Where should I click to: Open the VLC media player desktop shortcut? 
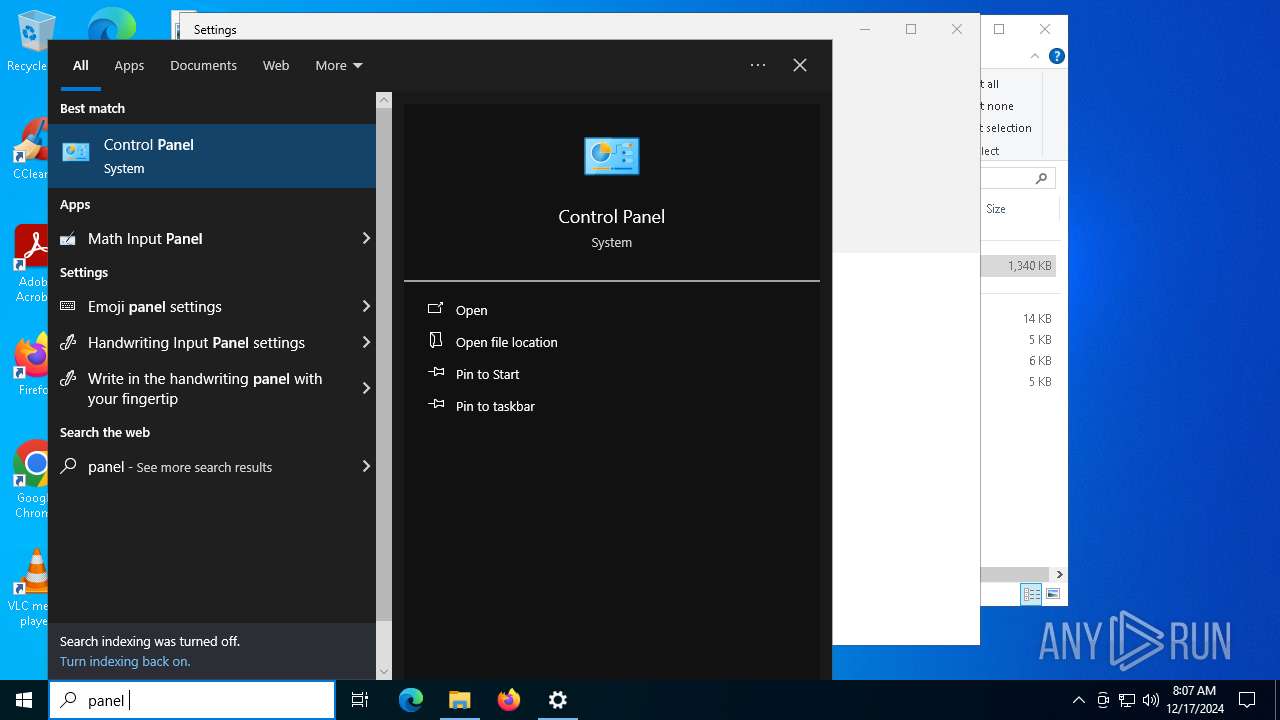(x=30, y=588)
